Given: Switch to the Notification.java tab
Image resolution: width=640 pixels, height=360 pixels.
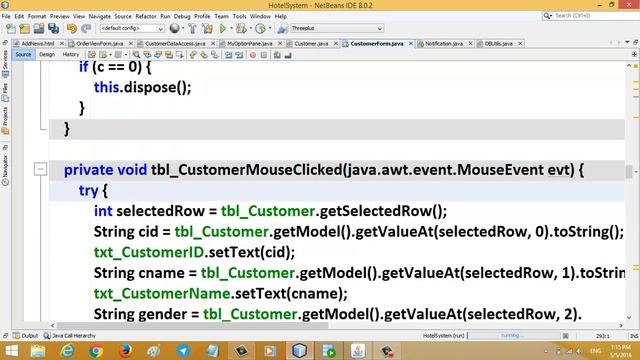Looking at the screenshot, I should 444,43.
